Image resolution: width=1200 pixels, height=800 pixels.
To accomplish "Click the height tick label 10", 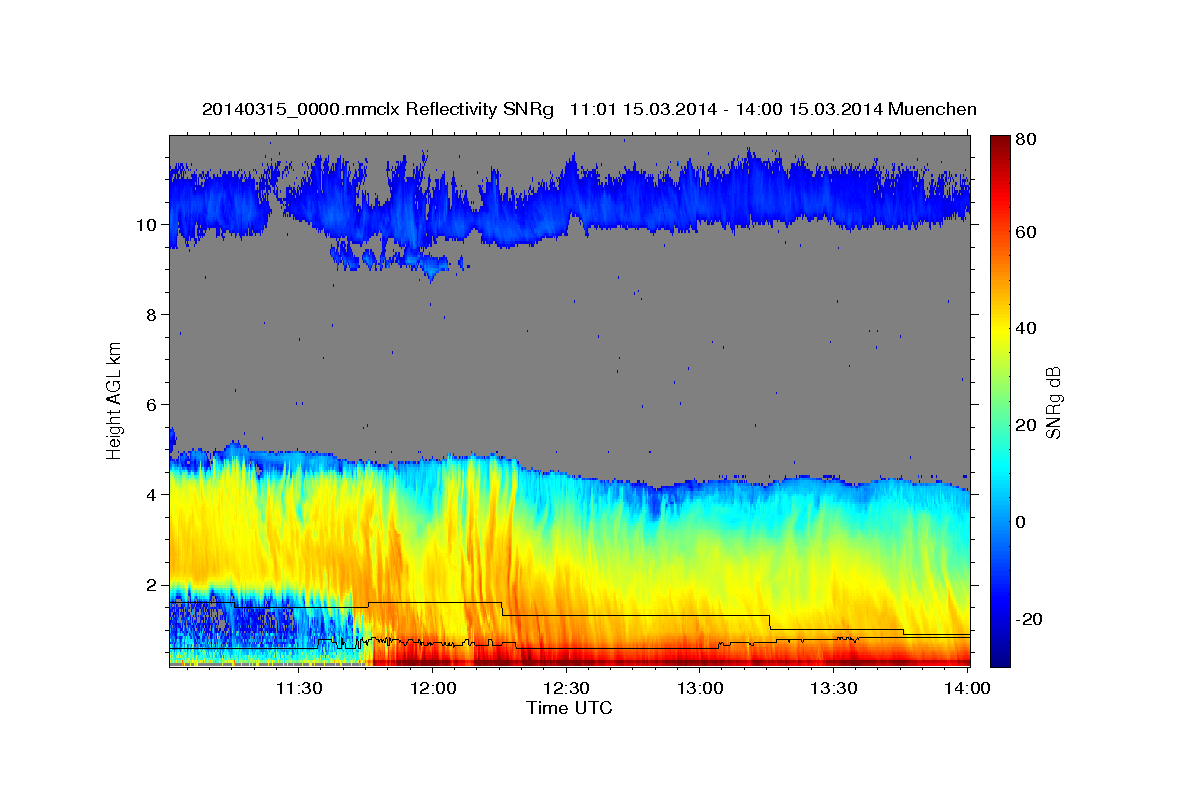I will 146,225.
